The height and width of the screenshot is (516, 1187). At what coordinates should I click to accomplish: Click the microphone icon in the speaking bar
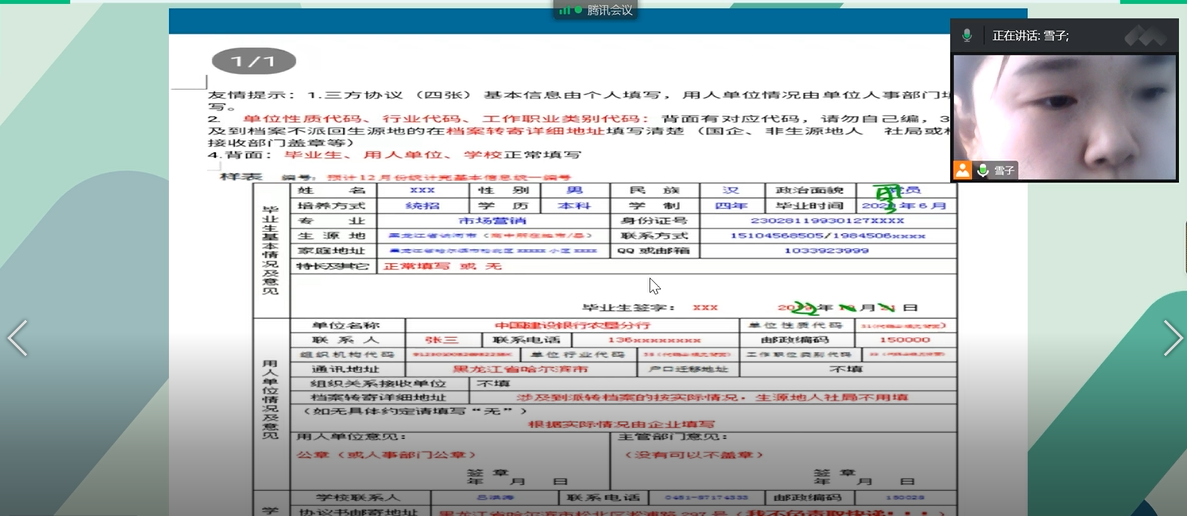pyautogui.click(x=967, y=36)
